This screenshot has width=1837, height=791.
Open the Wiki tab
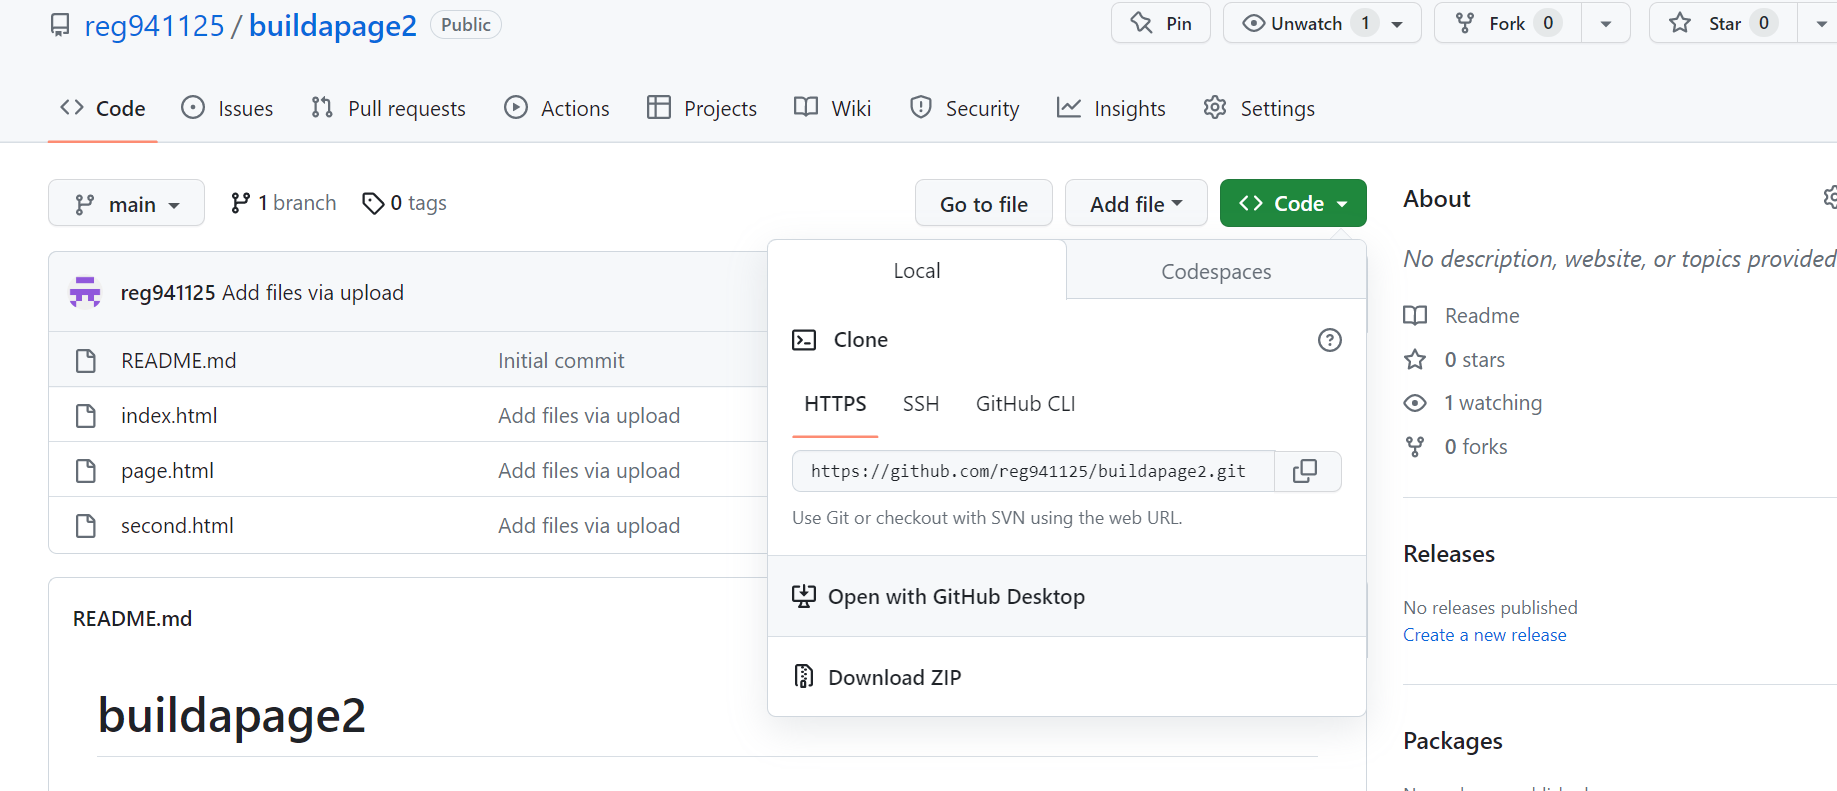point(832,108)
